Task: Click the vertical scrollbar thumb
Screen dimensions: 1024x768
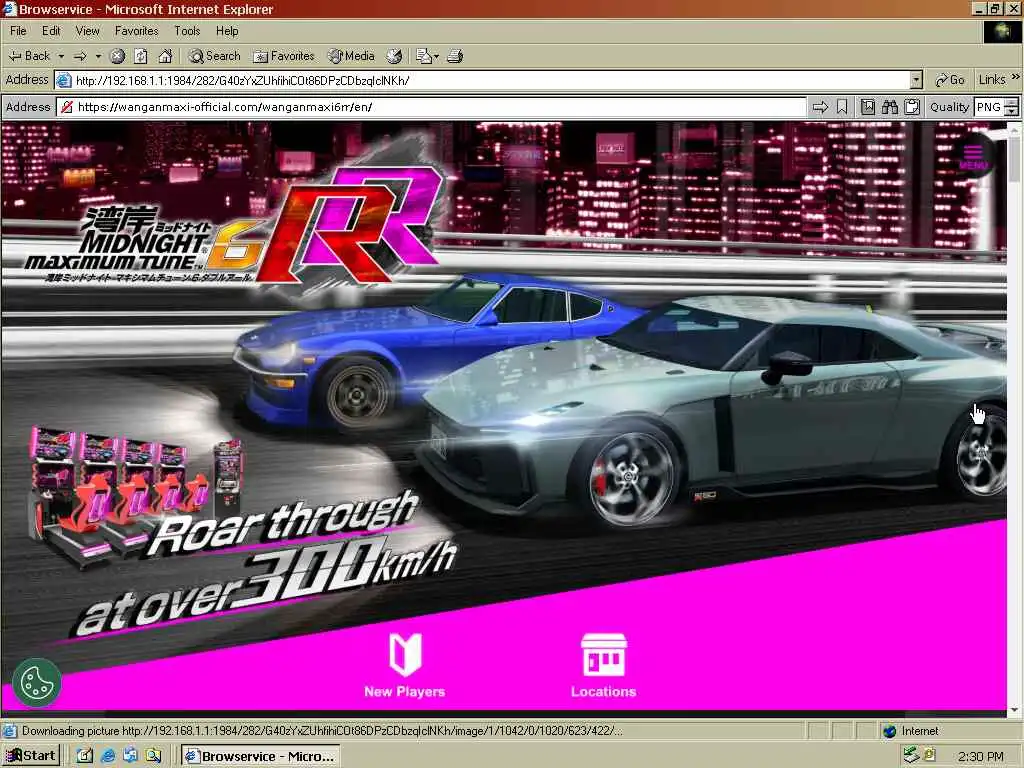Action: tap(1014, 161)
